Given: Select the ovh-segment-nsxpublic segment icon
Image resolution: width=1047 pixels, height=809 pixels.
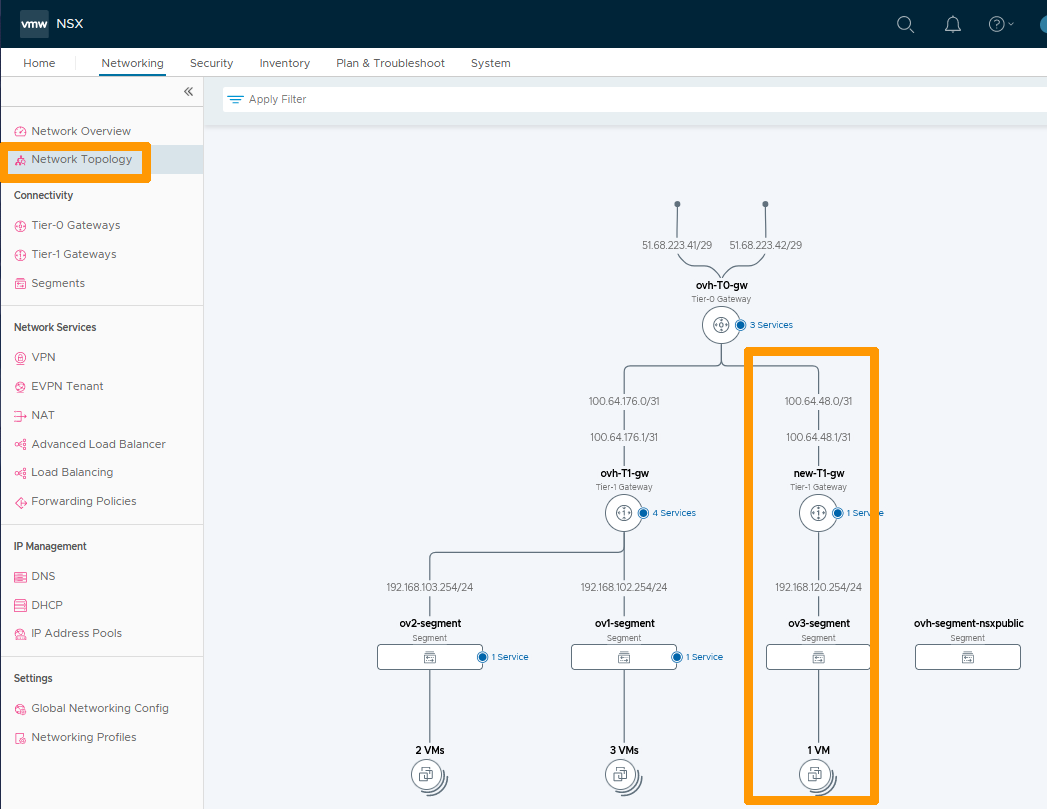Looking at the screenshot, I should [967, 656].
